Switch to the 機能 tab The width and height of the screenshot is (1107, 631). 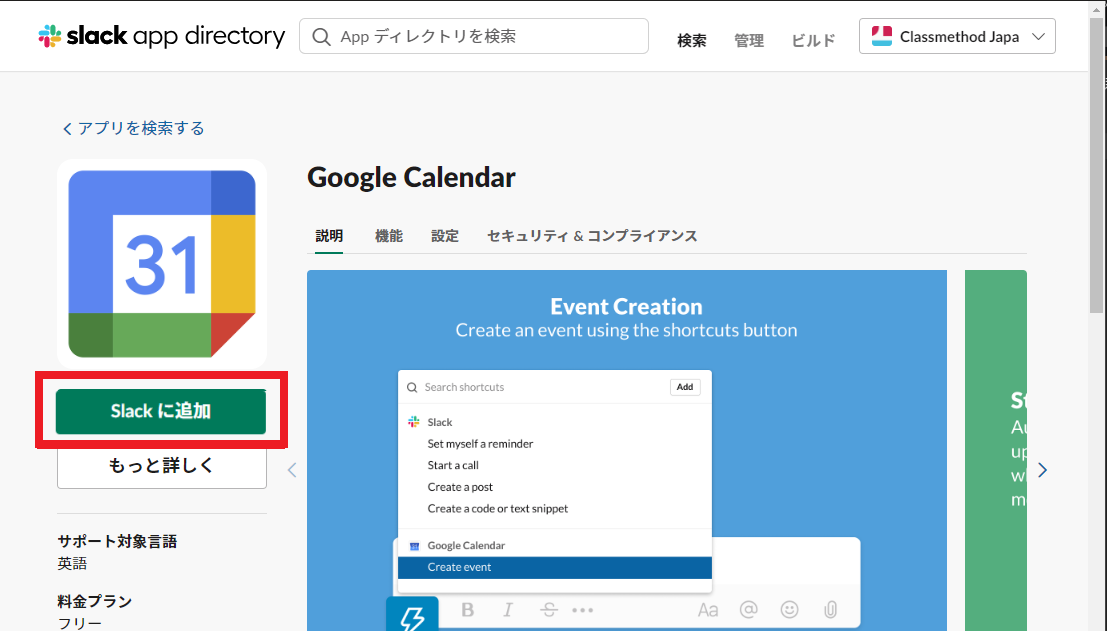click(x=389, y=235)
